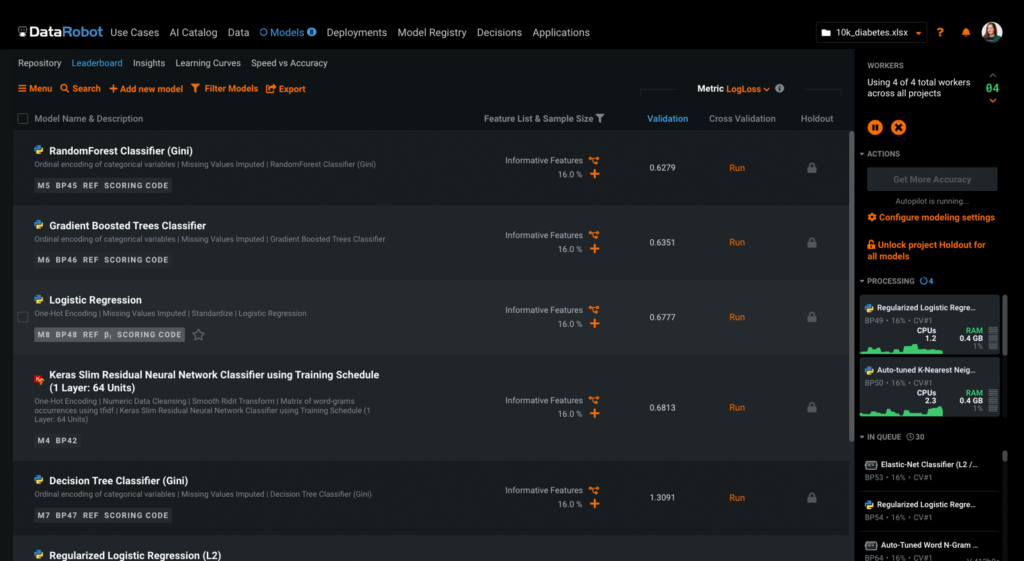1024x561 pixels.
Task: Switch to the Learning Curves tab
Action: [208, 63]
